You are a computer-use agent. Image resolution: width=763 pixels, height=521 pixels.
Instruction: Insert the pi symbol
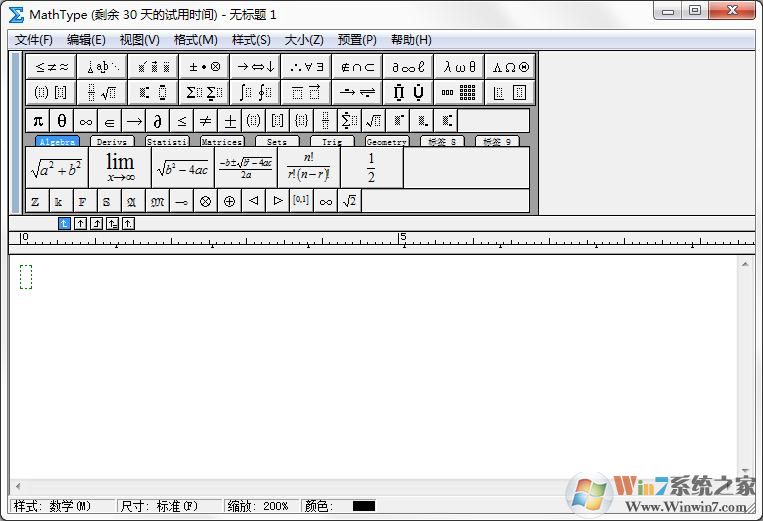click(37, 121)
